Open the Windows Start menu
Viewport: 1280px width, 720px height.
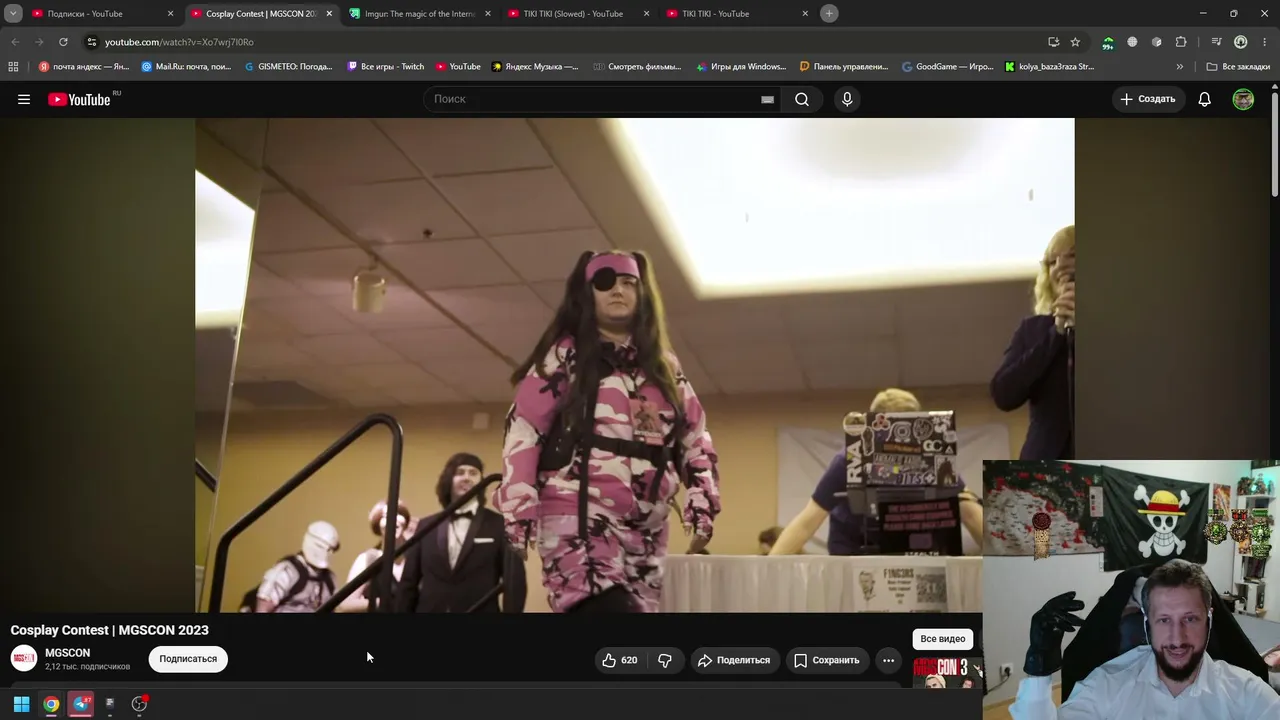21,704
